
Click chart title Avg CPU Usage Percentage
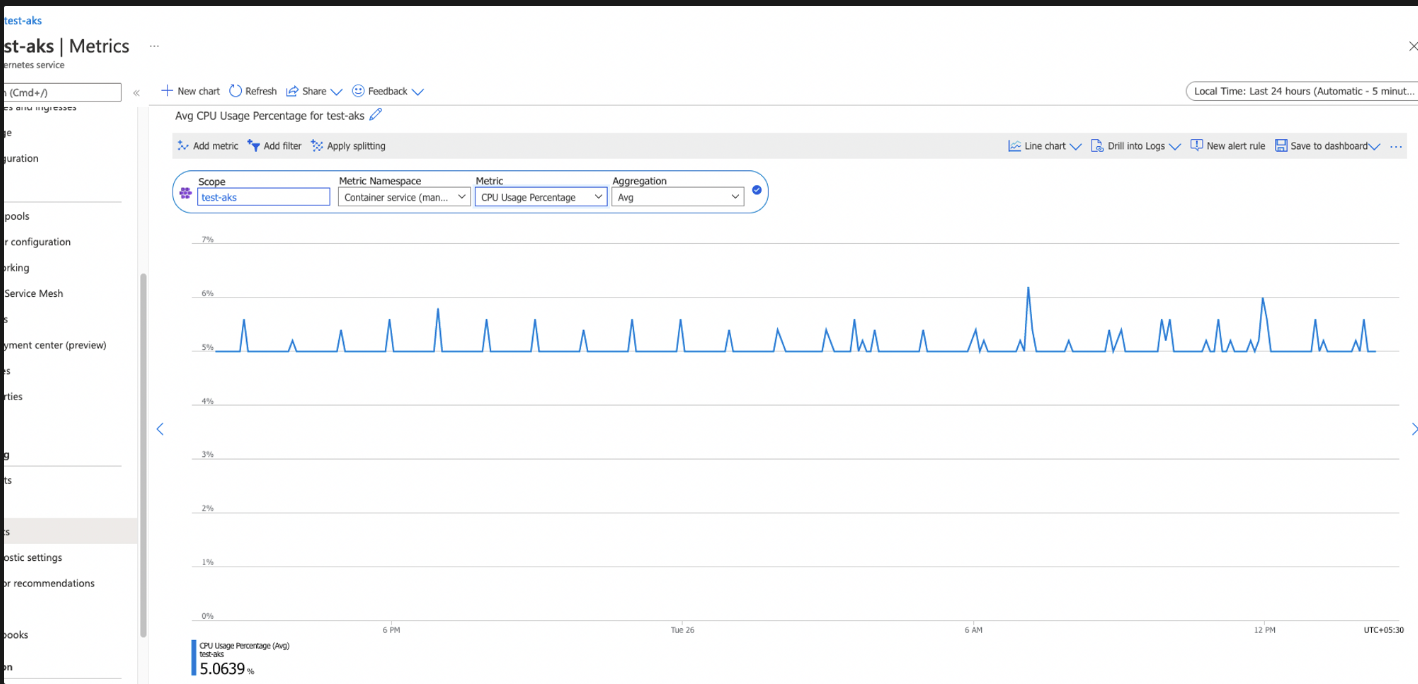click(x=270, y=115)
